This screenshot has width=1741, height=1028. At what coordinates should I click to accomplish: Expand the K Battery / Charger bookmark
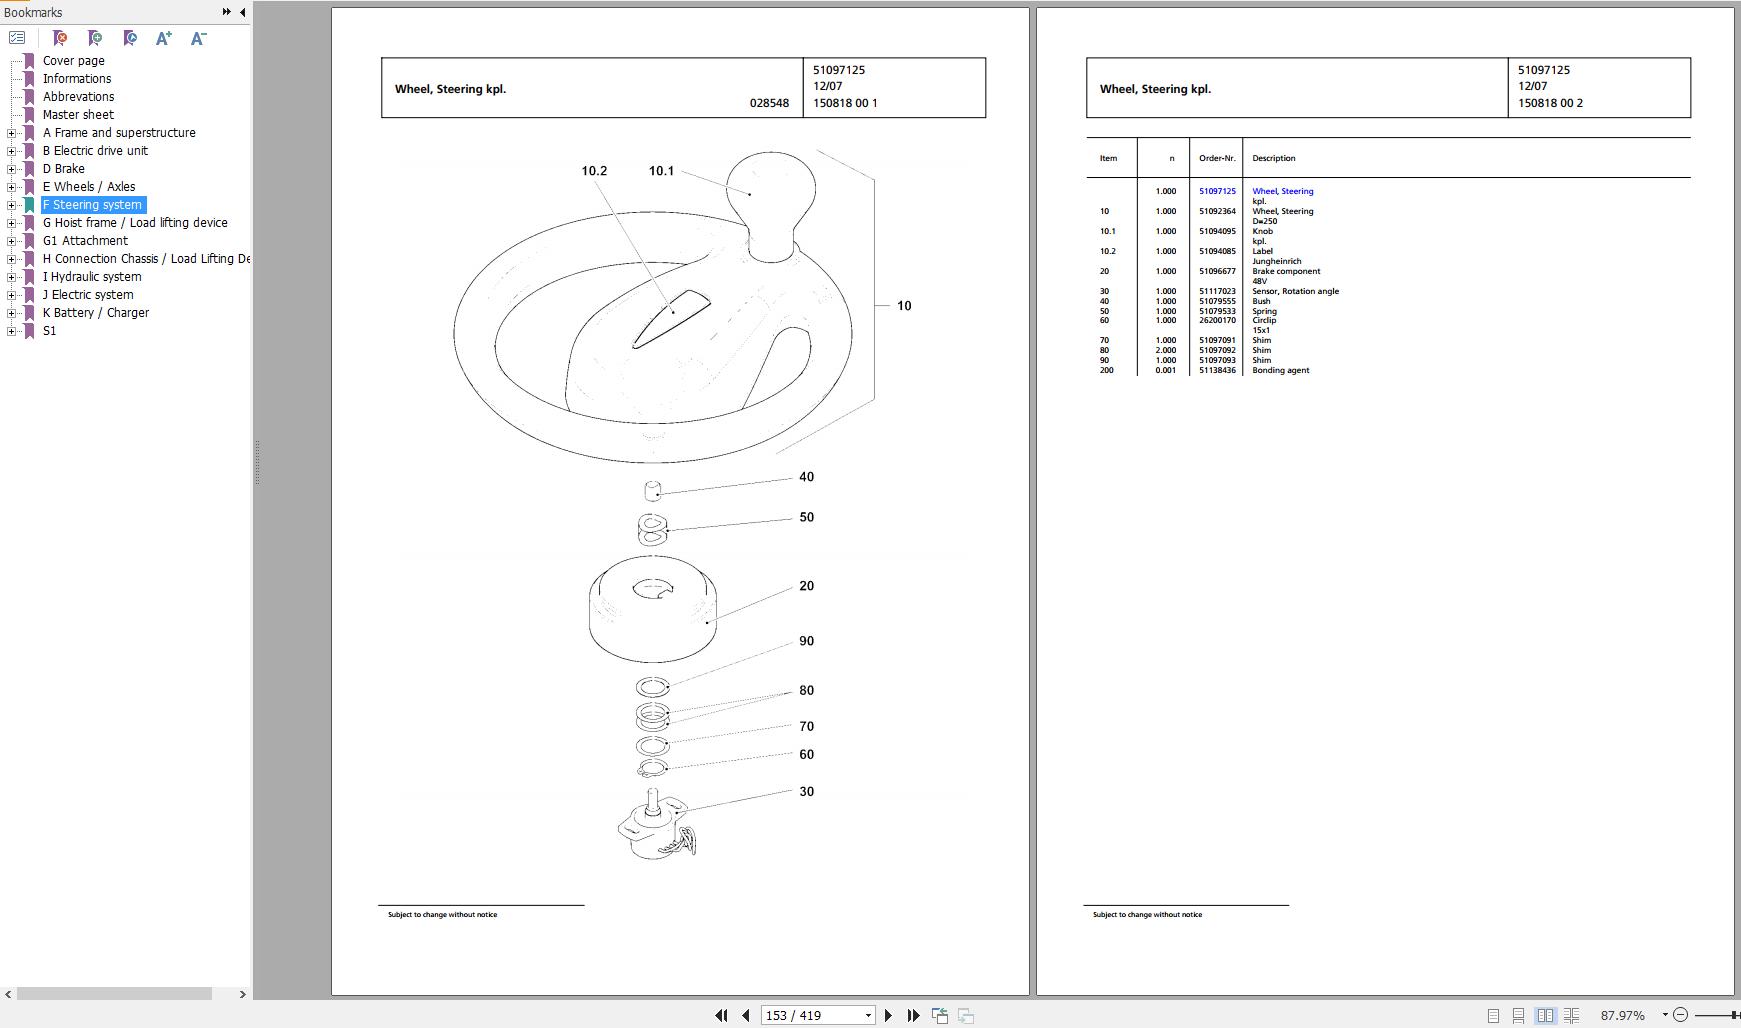click(x=11, y=313)
